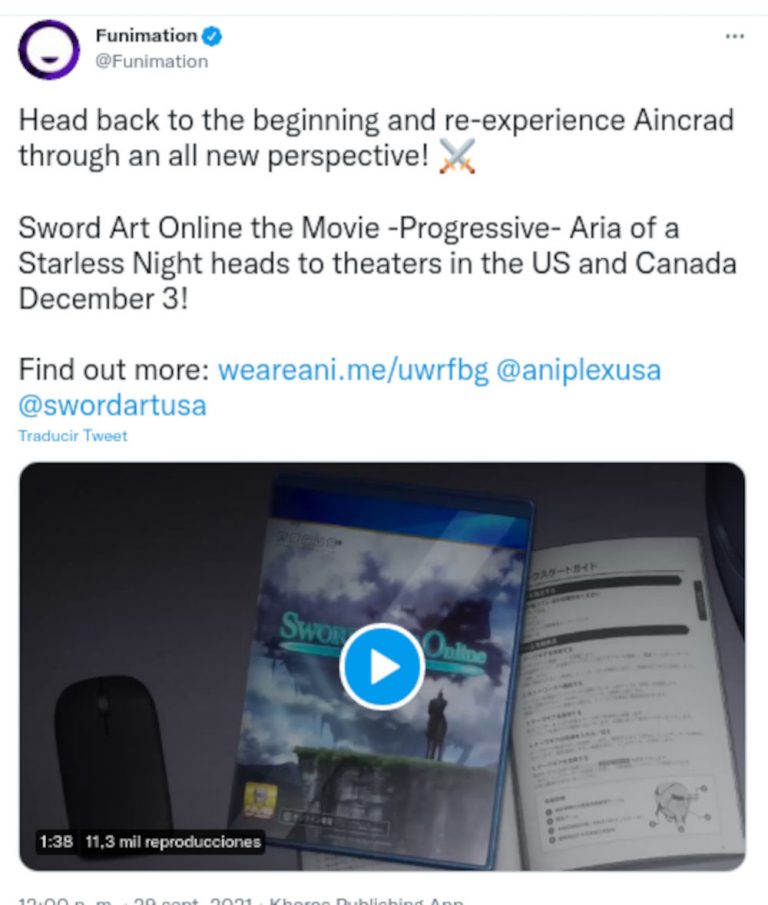Image resolution: width=768 pixels, height=905 pixels.
Task: Click the blue verified badge beside Funimation
Action: point(212,36)
